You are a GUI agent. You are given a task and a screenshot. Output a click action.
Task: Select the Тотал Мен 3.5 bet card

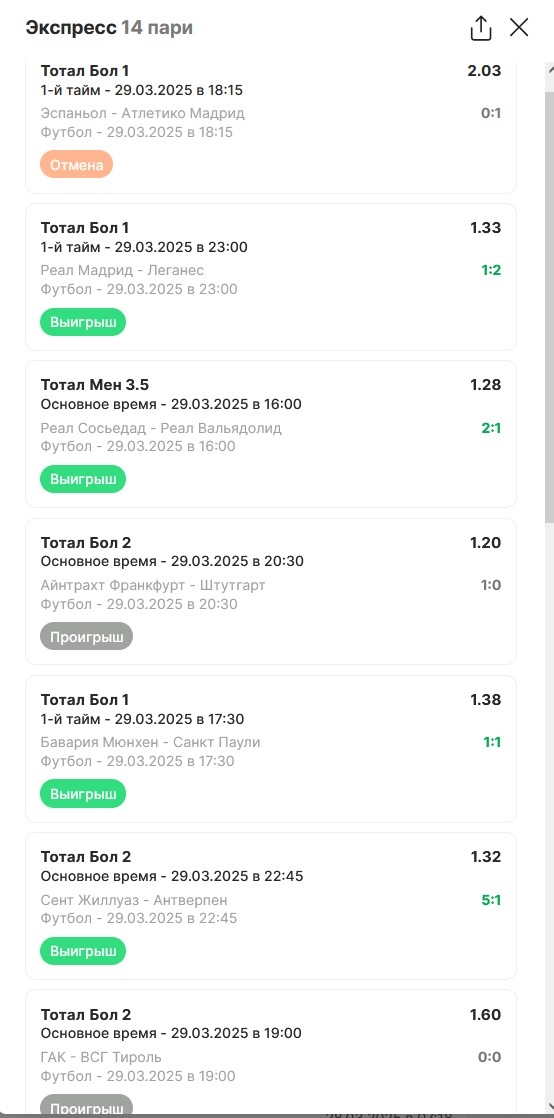[271, 434]
